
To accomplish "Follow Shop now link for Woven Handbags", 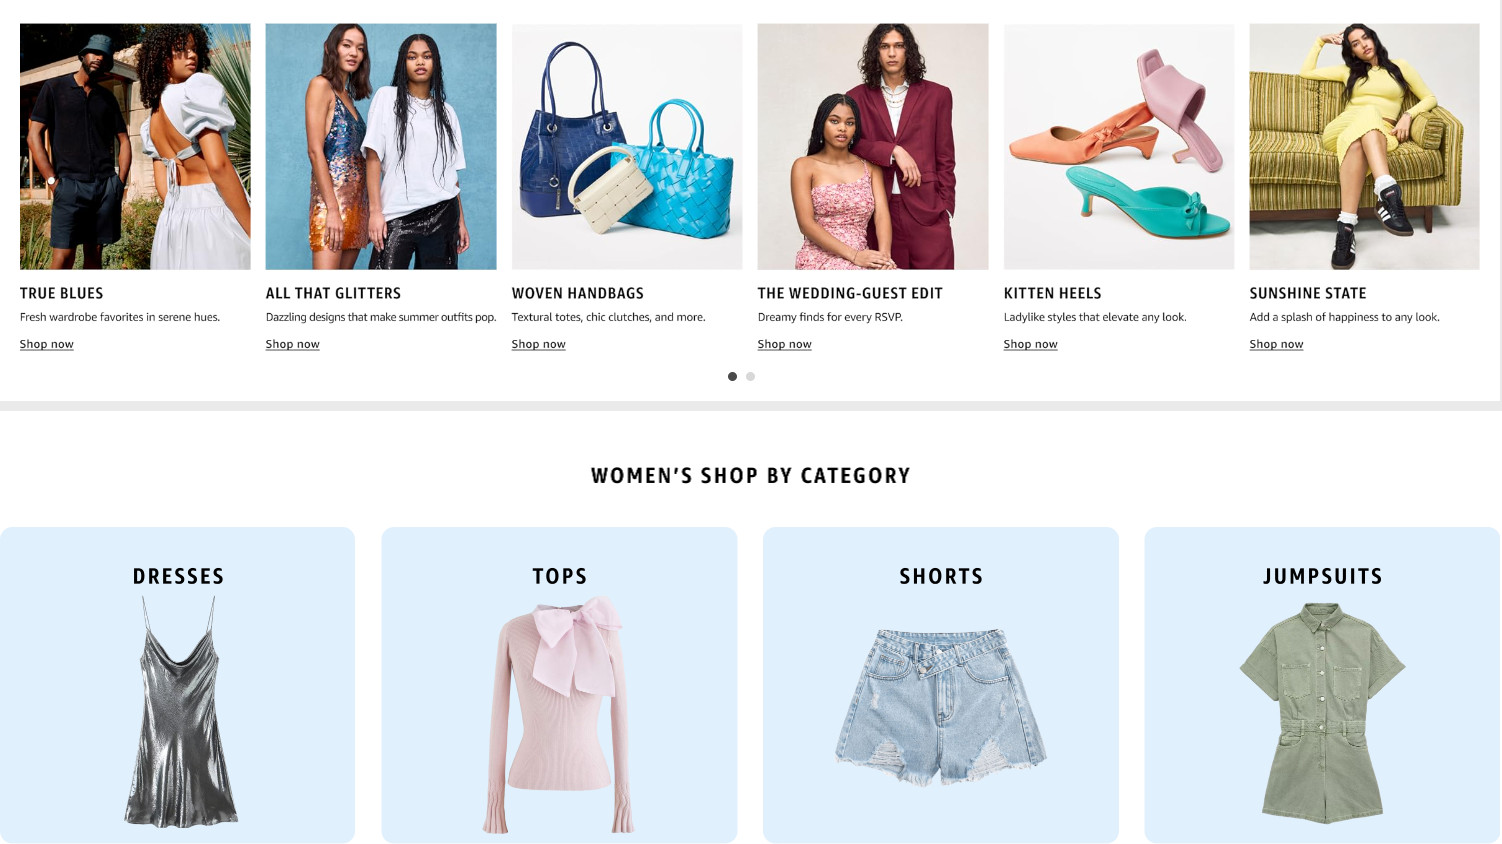I will pyautogui.click(x=539, y=344).
